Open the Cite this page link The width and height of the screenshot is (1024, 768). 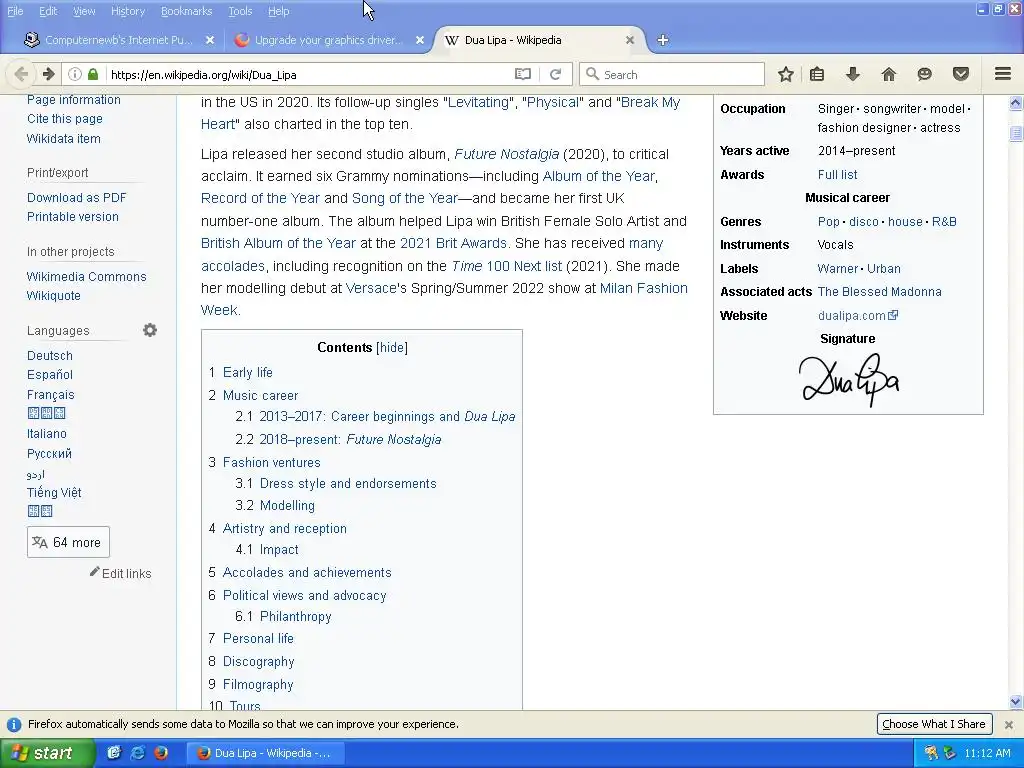(65, 119)
